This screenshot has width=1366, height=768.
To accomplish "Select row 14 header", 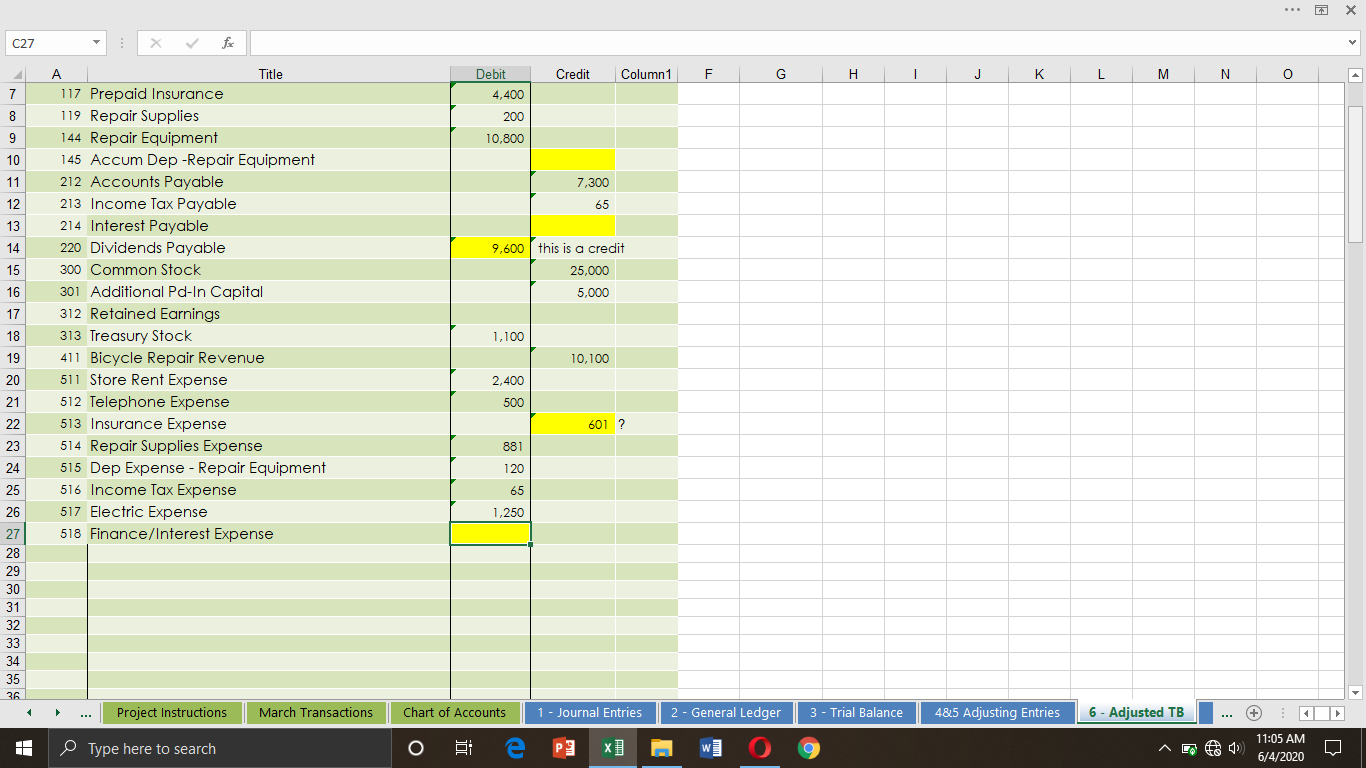I will tap(14, 248).
